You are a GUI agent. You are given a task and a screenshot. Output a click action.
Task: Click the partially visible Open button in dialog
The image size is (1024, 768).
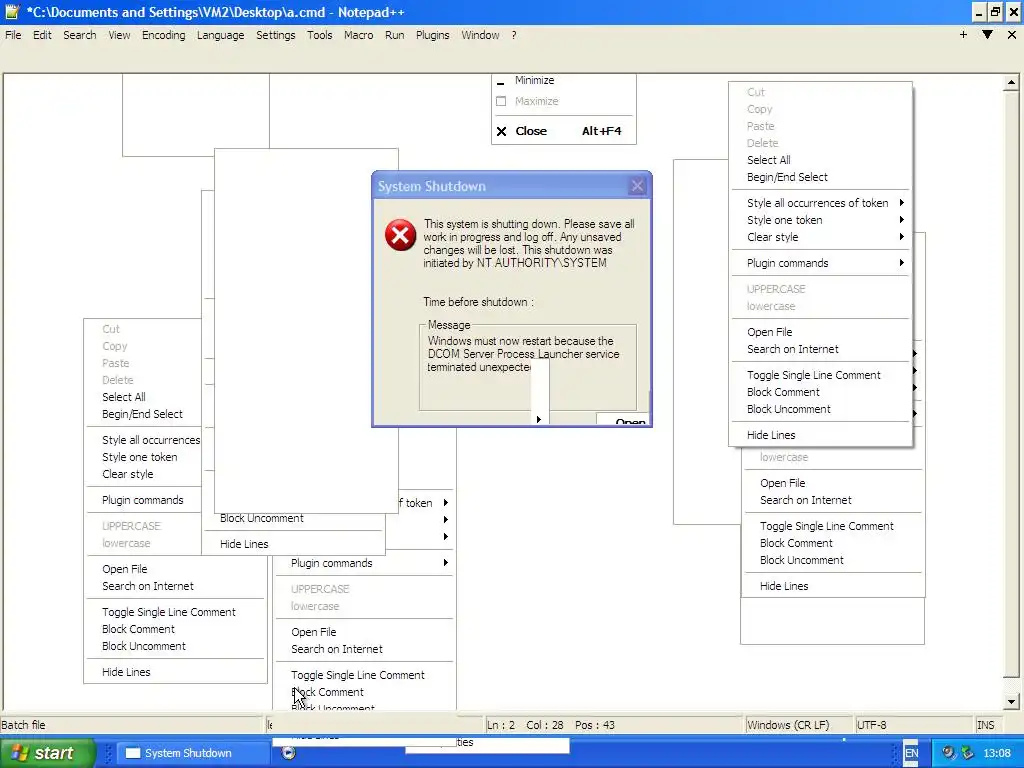624,419
